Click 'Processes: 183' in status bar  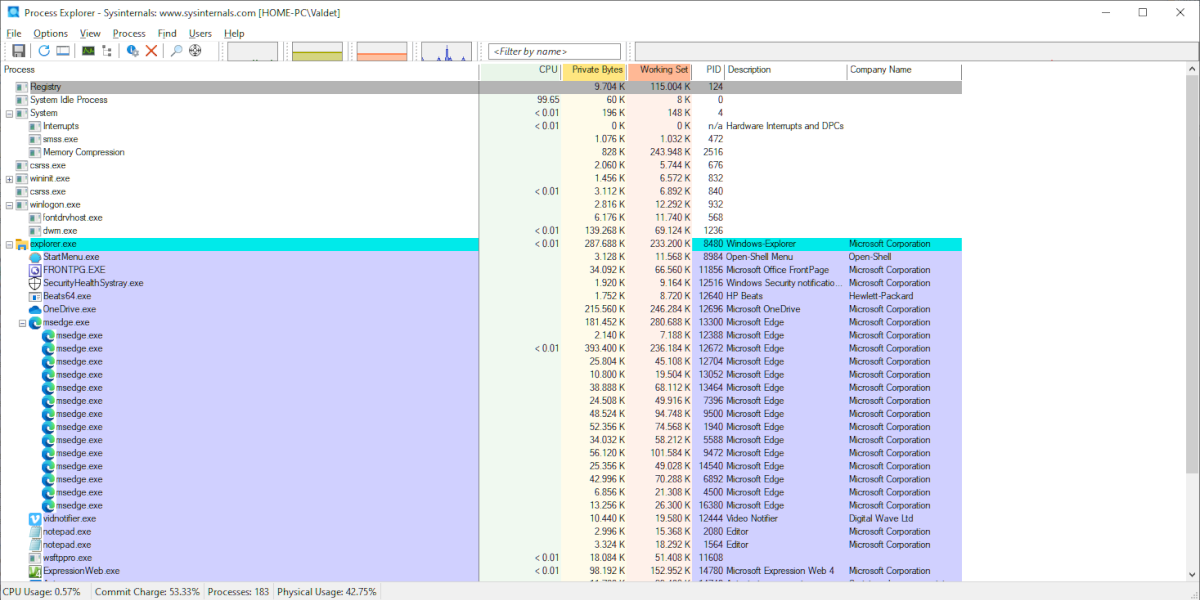coord(238,592)
